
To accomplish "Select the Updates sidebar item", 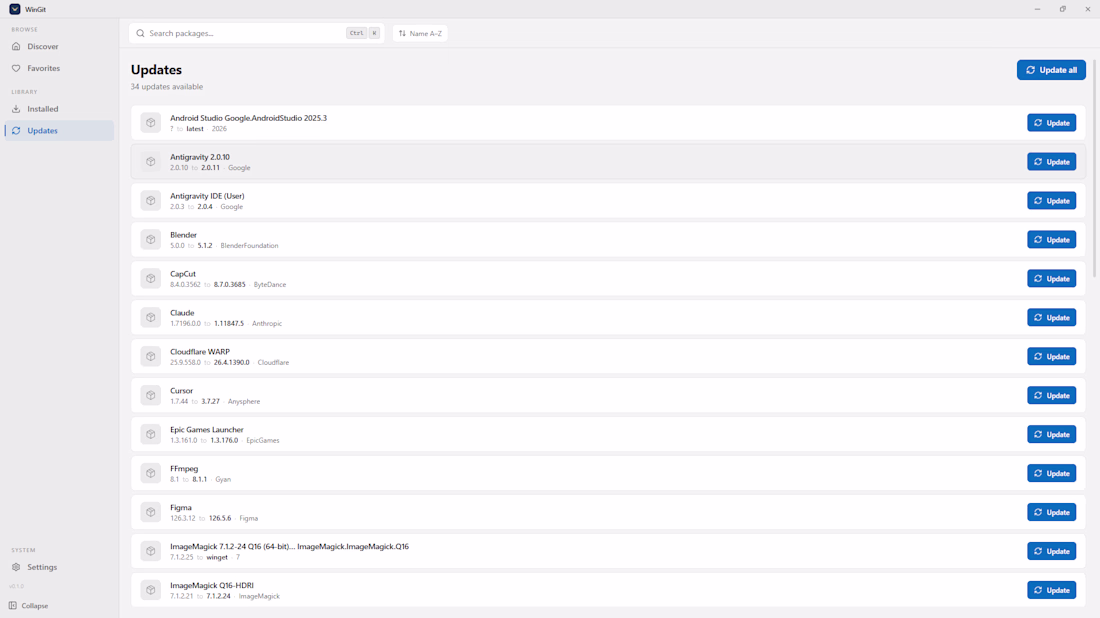I will (59, 130).
